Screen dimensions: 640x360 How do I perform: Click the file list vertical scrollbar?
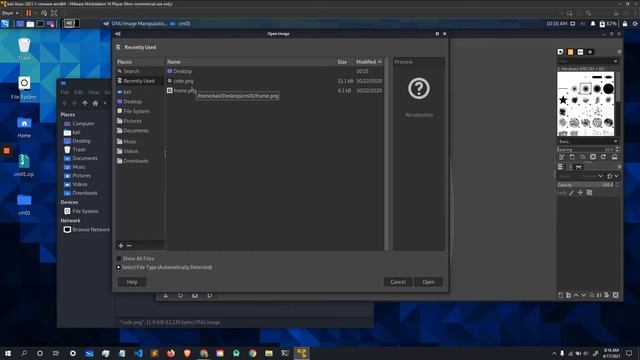coord(386,153)
